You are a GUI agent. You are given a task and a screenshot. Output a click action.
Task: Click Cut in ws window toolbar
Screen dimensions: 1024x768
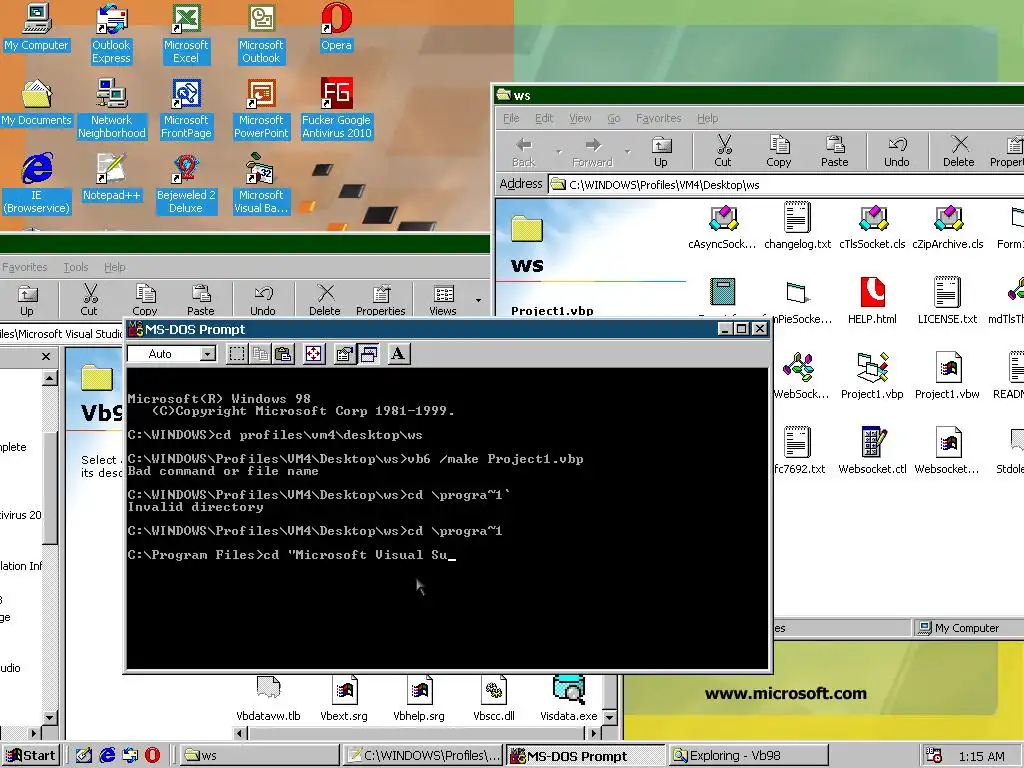tap(723, 152)
